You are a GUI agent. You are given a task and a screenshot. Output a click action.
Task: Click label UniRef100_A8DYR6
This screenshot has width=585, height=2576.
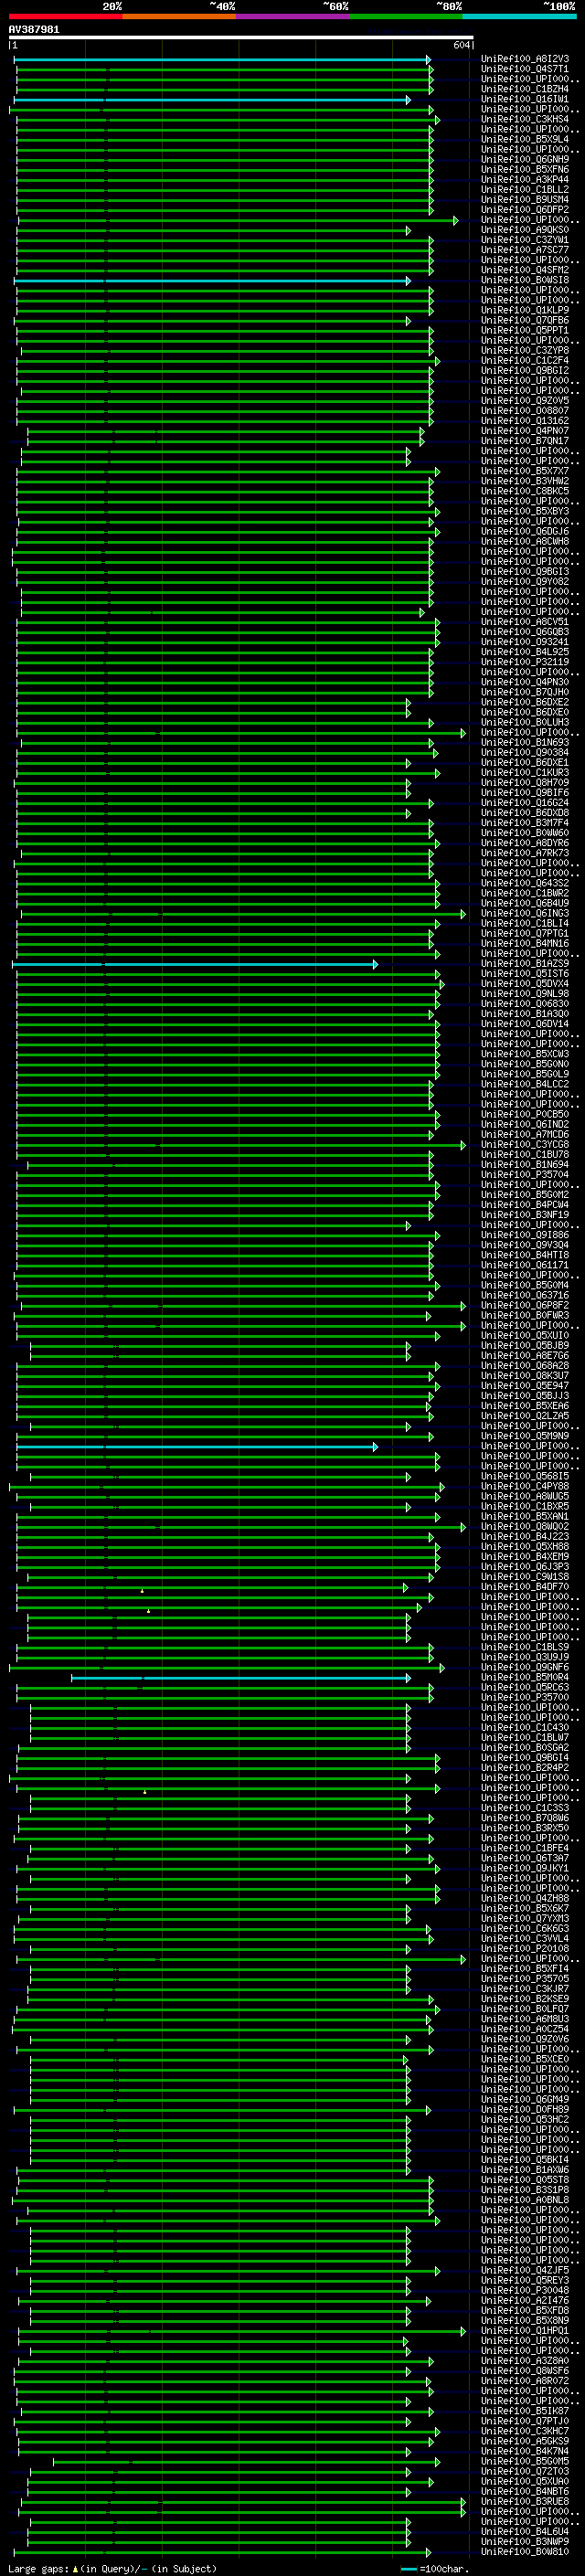[x=525, y=843]
